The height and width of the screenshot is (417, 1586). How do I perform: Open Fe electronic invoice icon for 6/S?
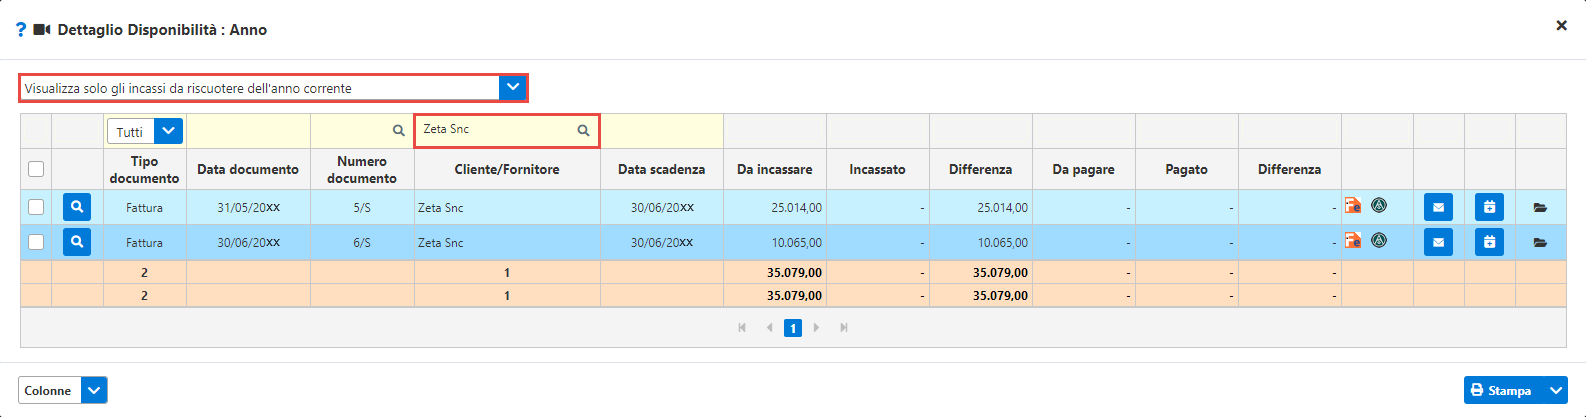pos(1353,240)
